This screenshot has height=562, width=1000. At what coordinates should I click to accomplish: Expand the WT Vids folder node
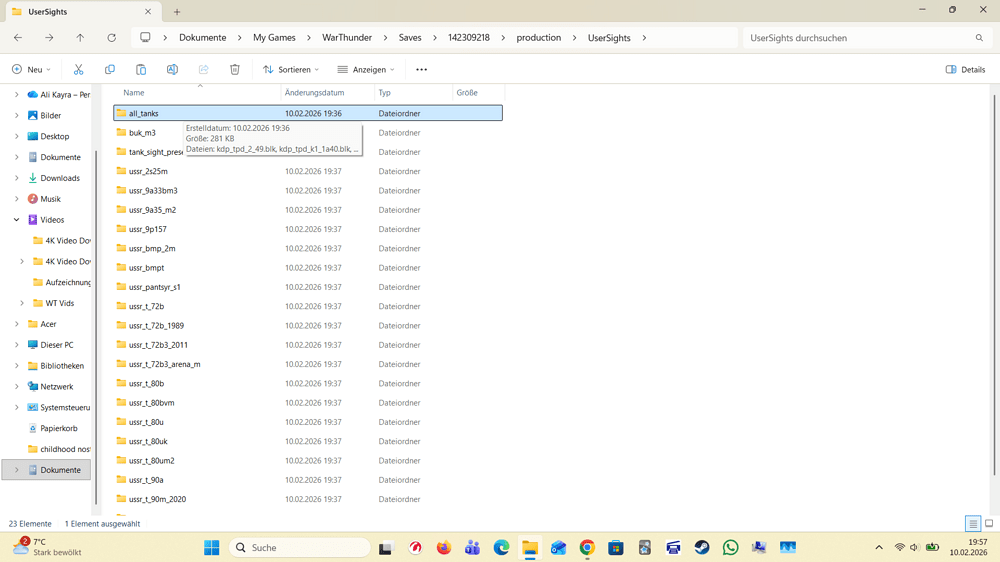[22, 303]
